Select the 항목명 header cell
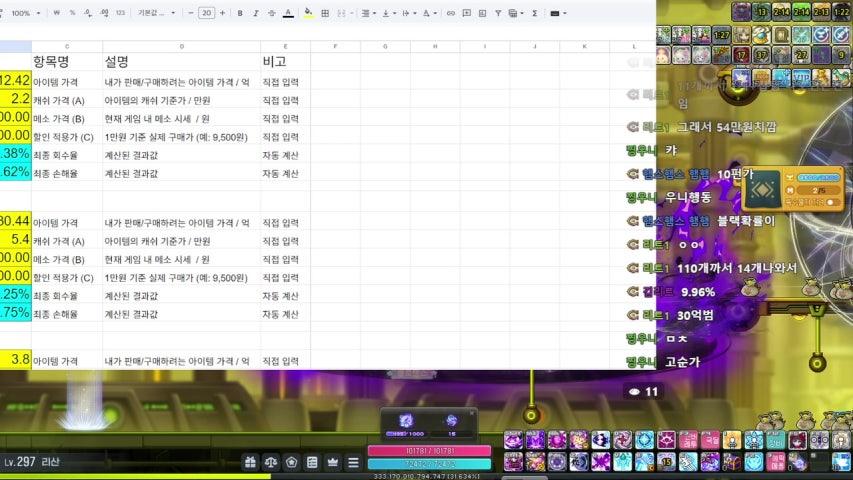This screenshot has height=480, width=853. (x=67, y=61)
